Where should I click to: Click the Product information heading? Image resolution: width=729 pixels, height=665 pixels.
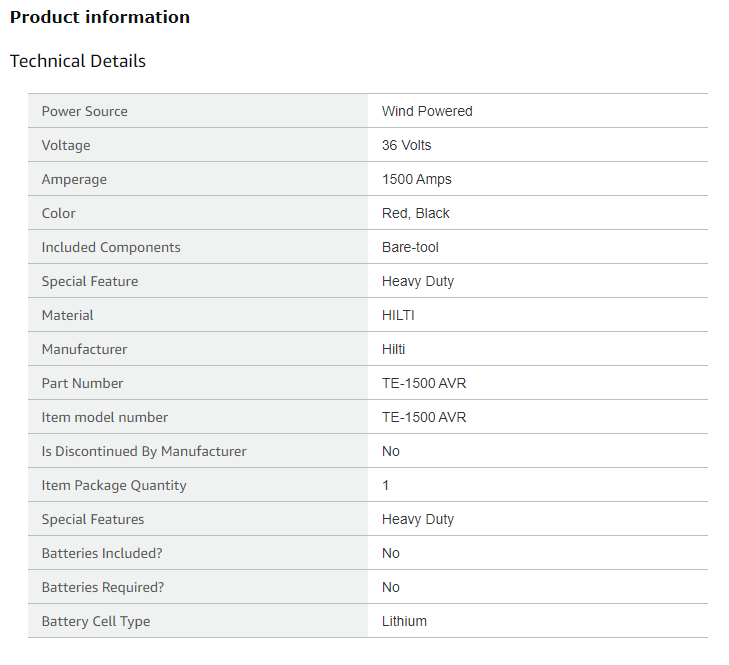click(100, 18)
